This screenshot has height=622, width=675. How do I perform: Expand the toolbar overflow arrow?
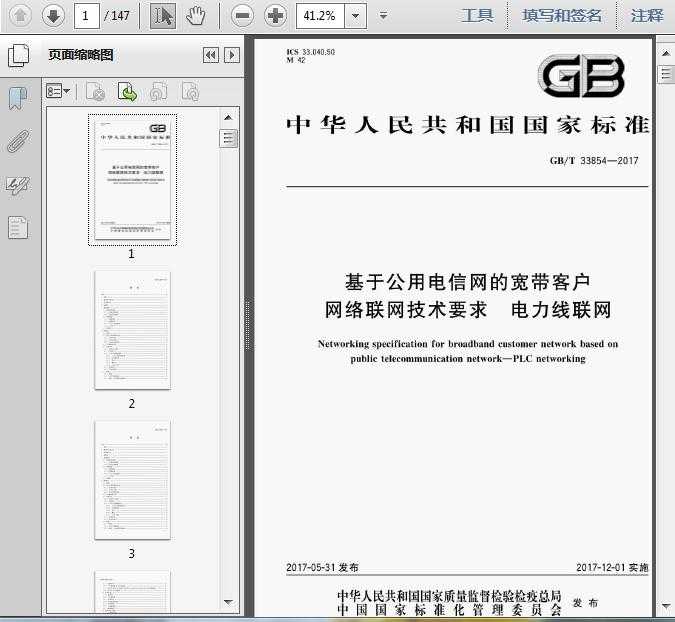coord(383,16)
